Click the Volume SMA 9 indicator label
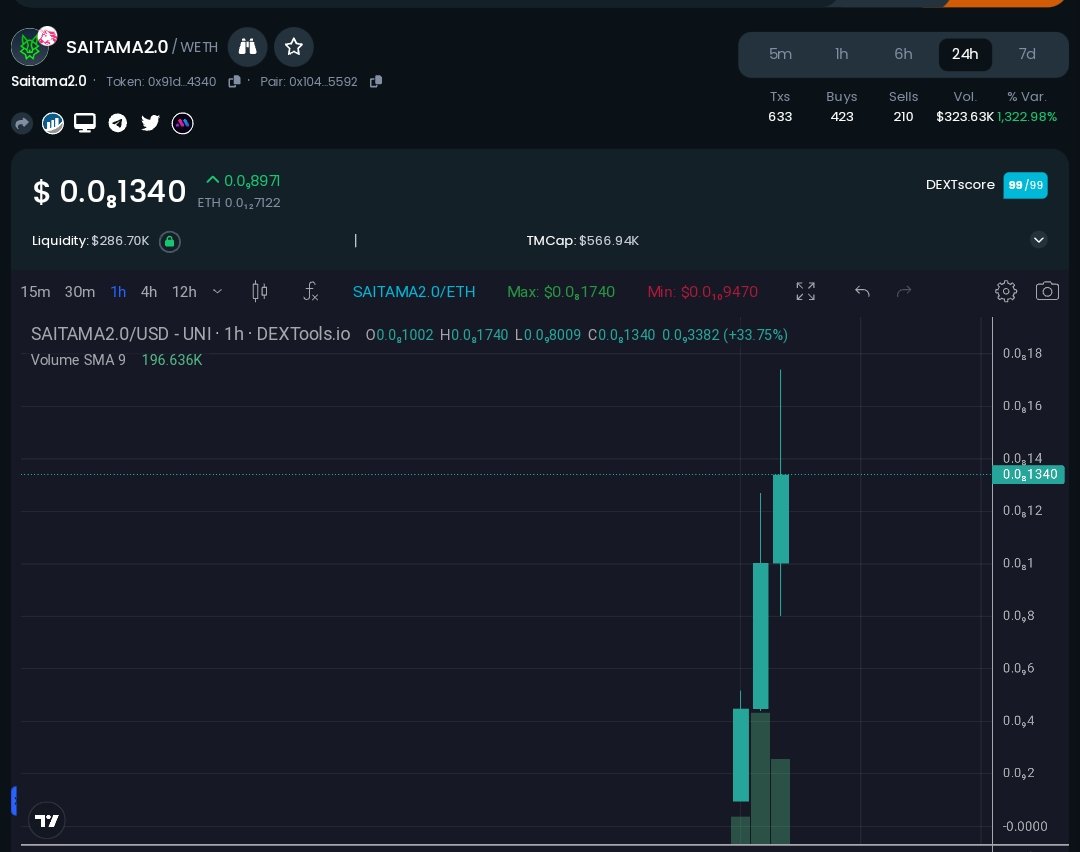The height and width of the screenshot is (852, 1080). coord(78,360)
